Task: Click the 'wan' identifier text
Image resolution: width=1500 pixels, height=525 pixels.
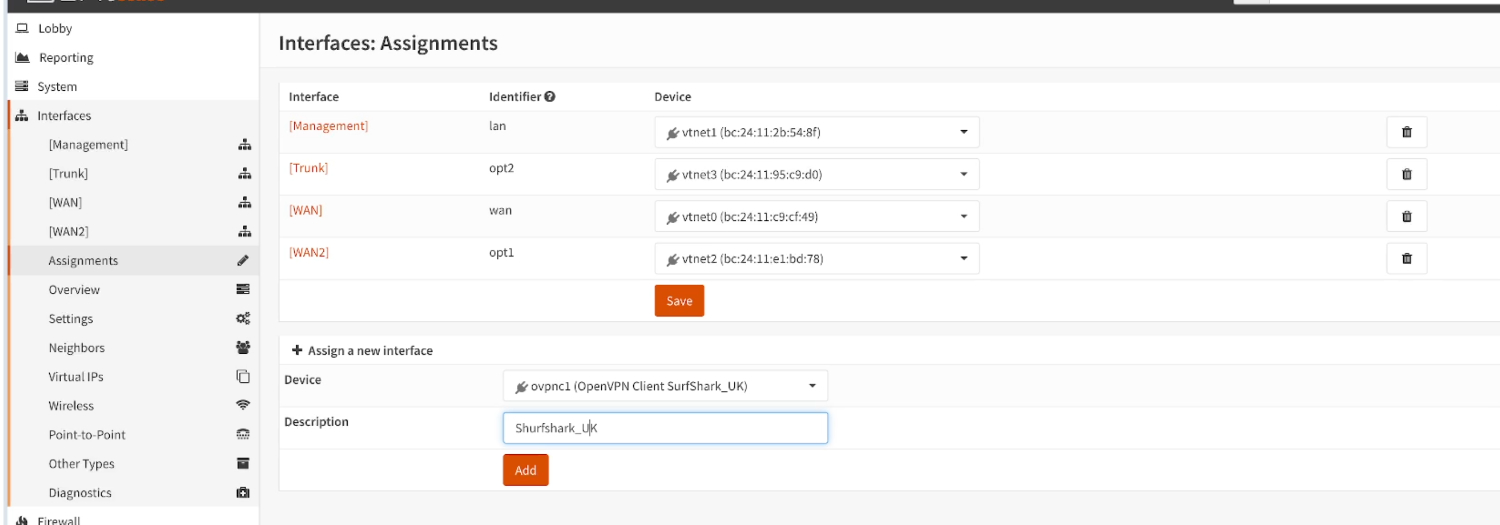Action: pos(500,210)
